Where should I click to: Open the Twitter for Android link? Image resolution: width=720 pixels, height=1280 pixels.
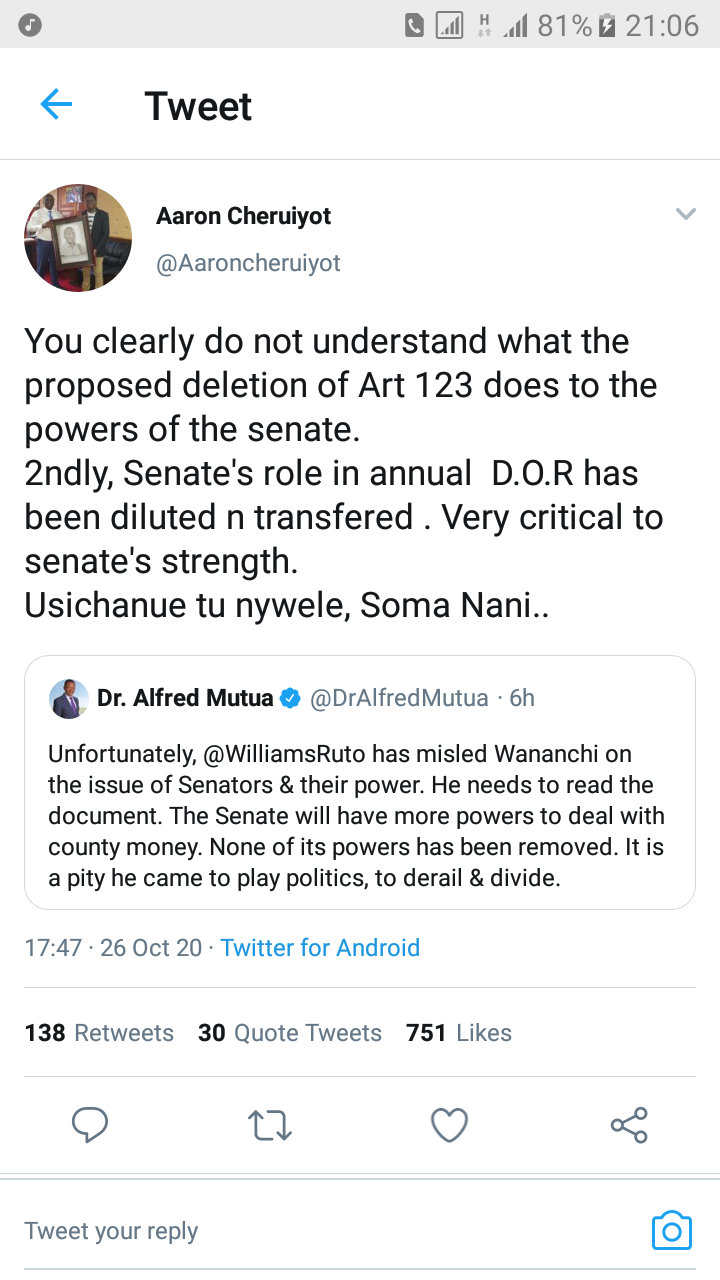[320, 948]
